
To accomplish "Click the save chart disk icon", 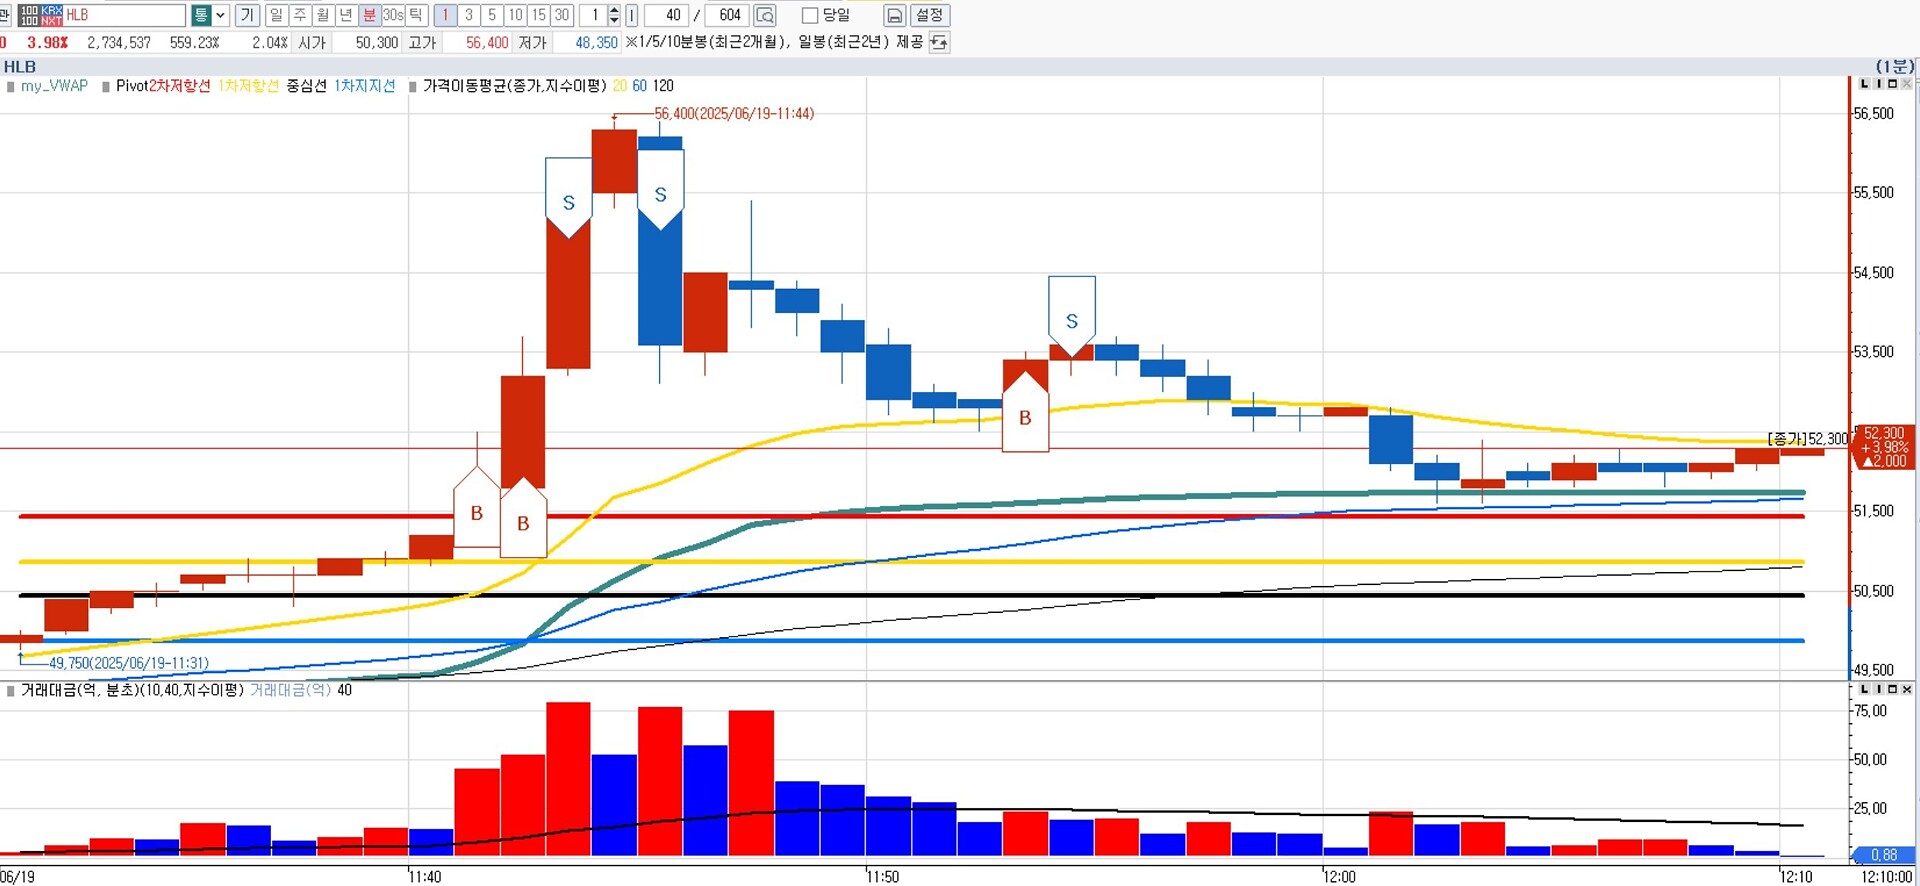I will point(895,15).
